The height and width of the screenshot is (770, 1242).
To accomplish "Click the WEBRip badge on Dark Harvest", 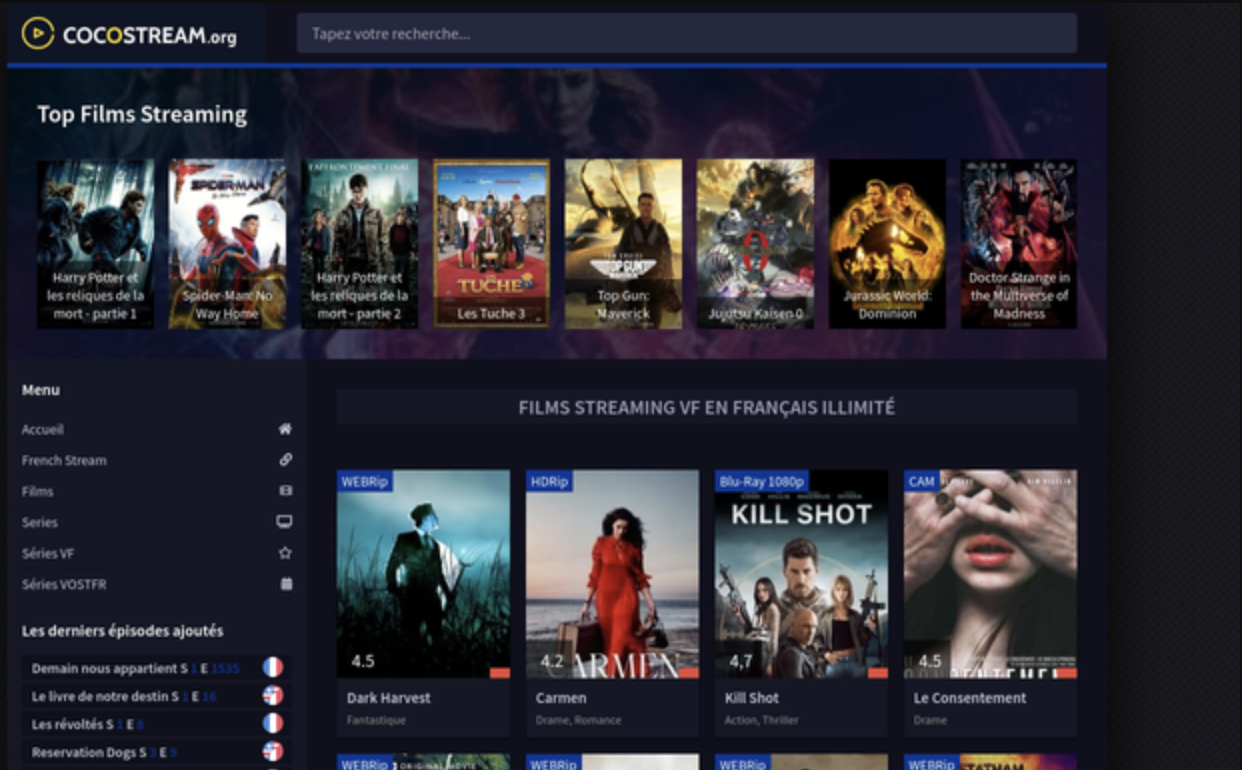I will [x=364, y=481].
